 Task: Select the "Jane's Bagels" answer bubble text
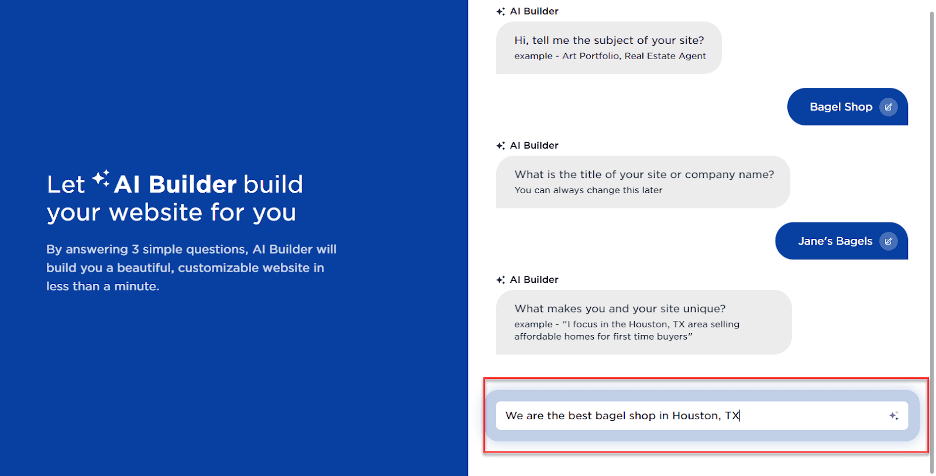(x=834, y=241)
